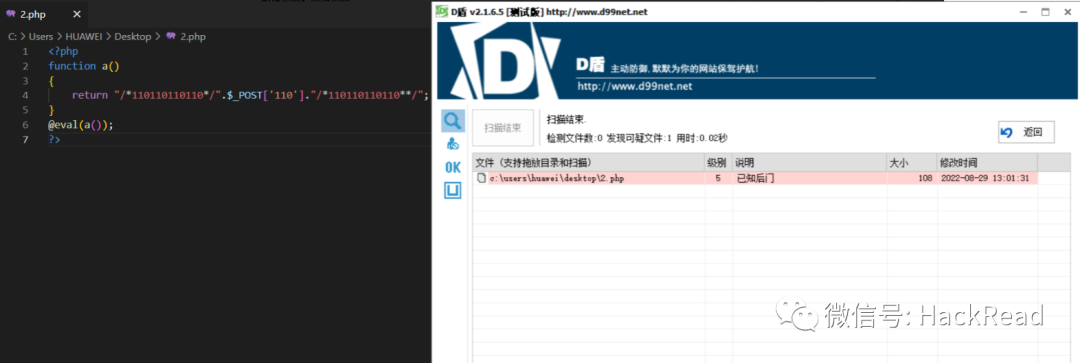Select the magnifier scan icon in sidebar
Image resolution: width=1080 pixels, height=363 pixels.
[x=453, y=121]
